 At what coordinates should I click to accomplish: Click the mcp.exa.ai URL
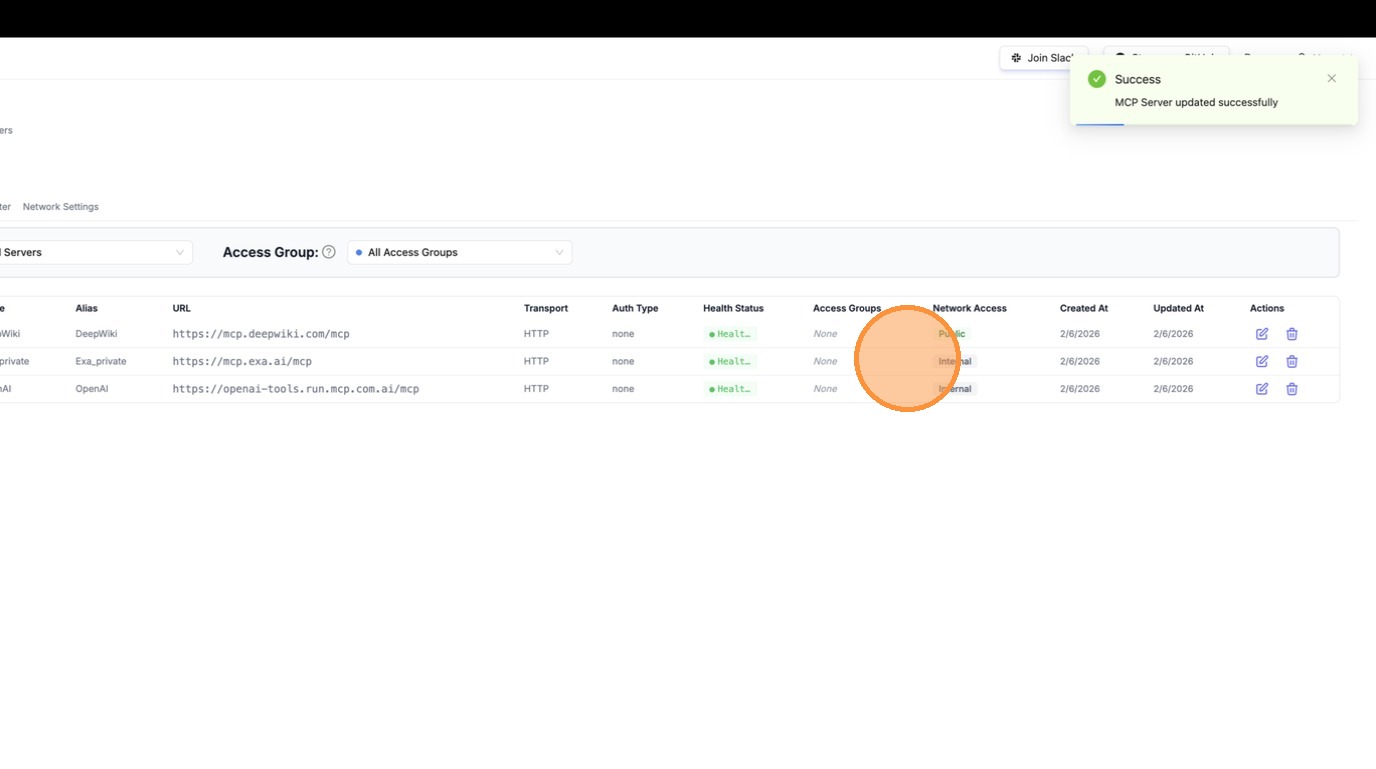click(242, 361)
